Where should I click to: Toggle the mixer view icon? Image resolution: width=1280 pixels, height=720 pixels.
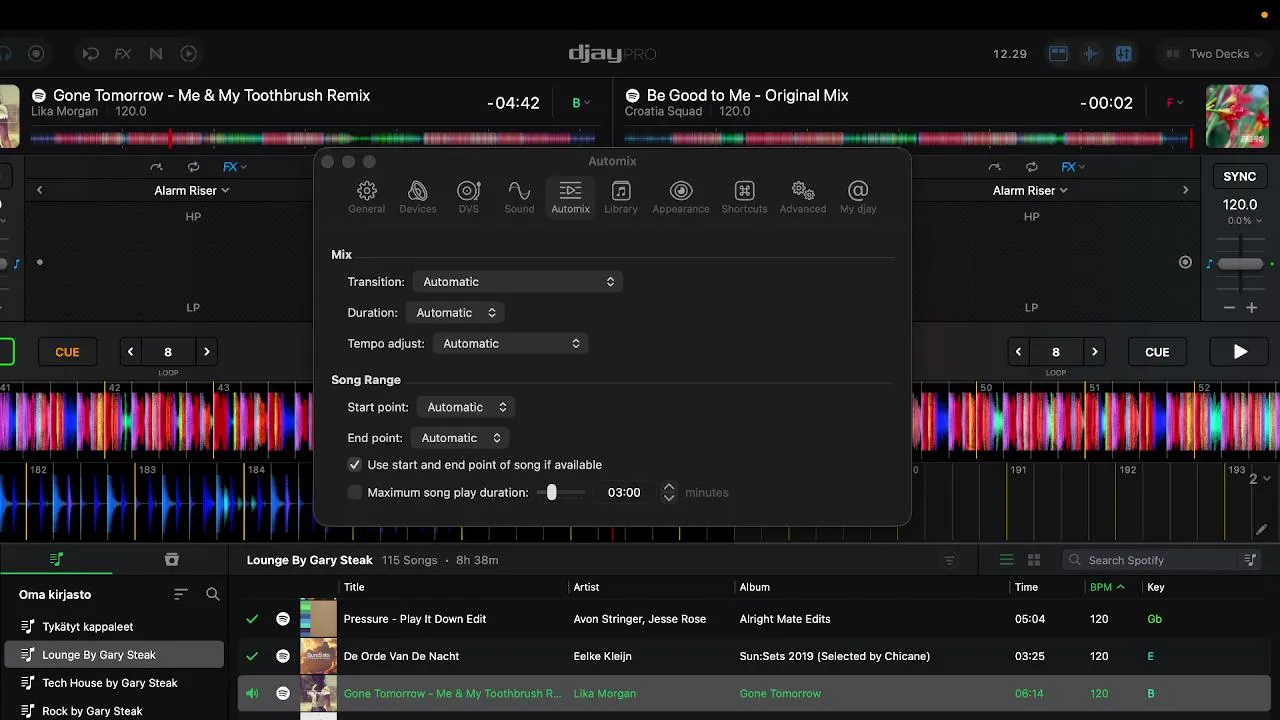point(1123,54)
